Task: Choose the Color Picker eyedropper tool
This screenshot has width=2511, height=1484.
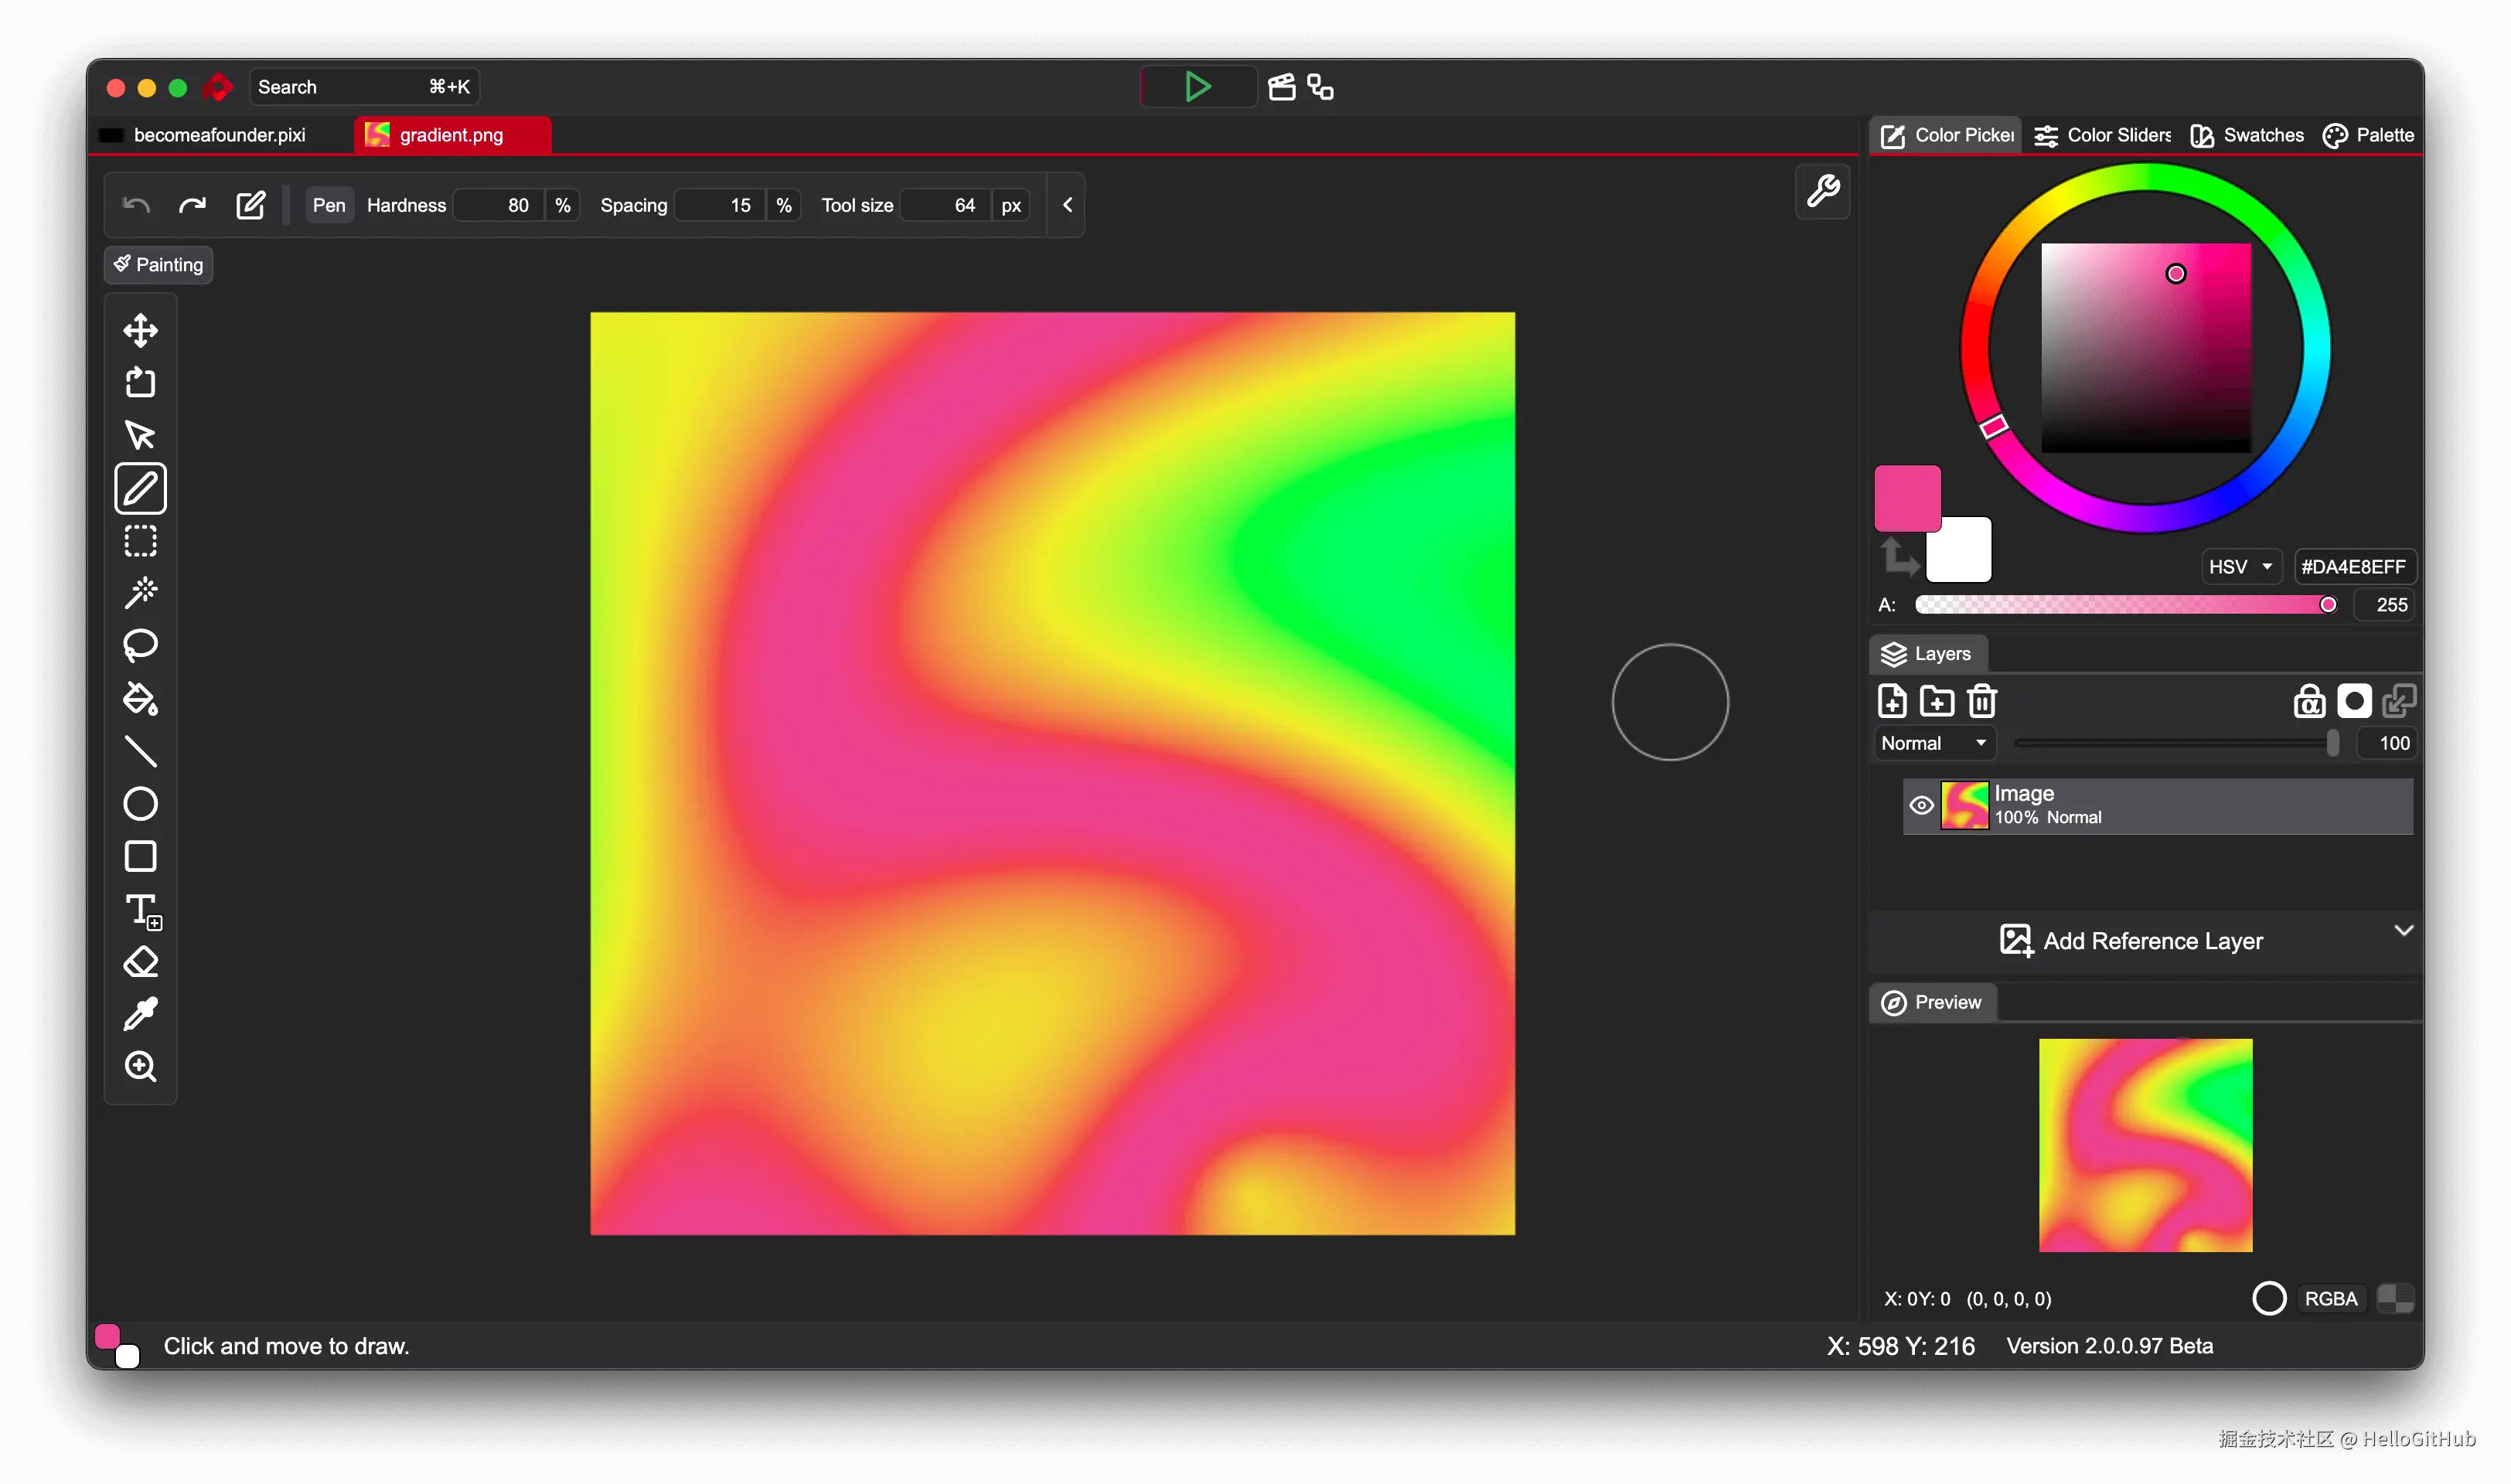Action: pos(140,1014)
